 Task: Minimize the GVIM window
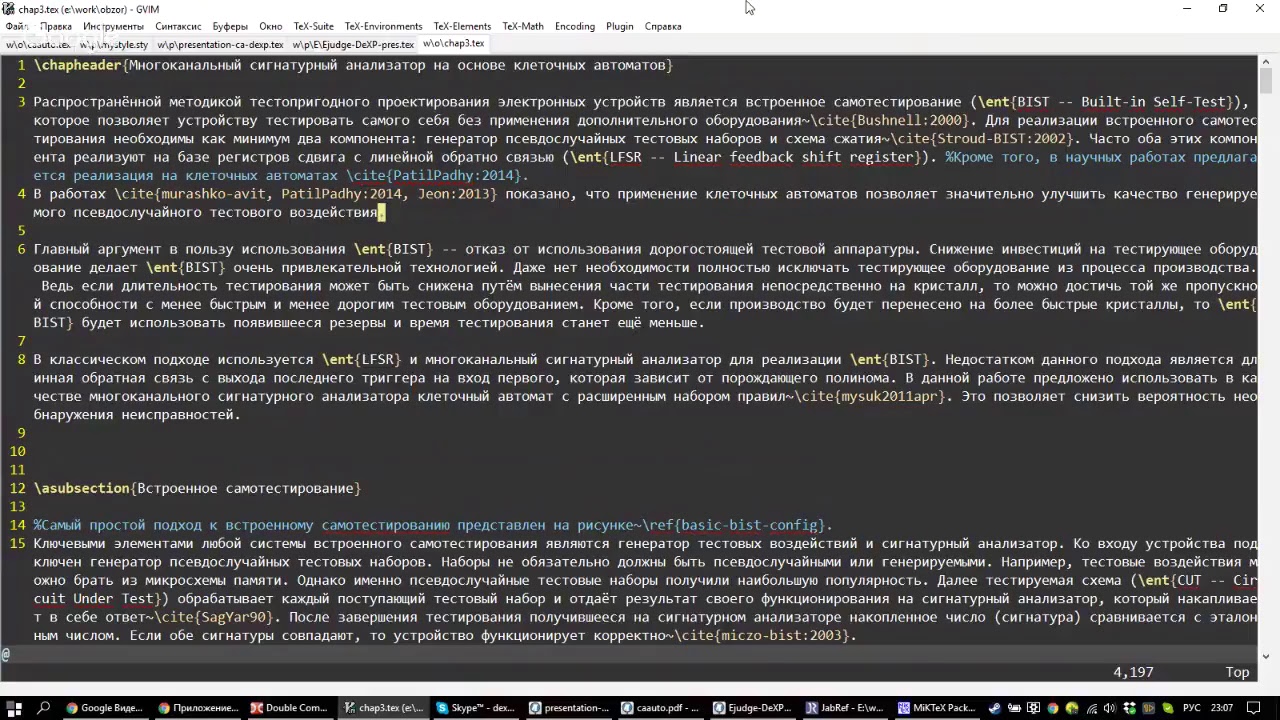1187,9
